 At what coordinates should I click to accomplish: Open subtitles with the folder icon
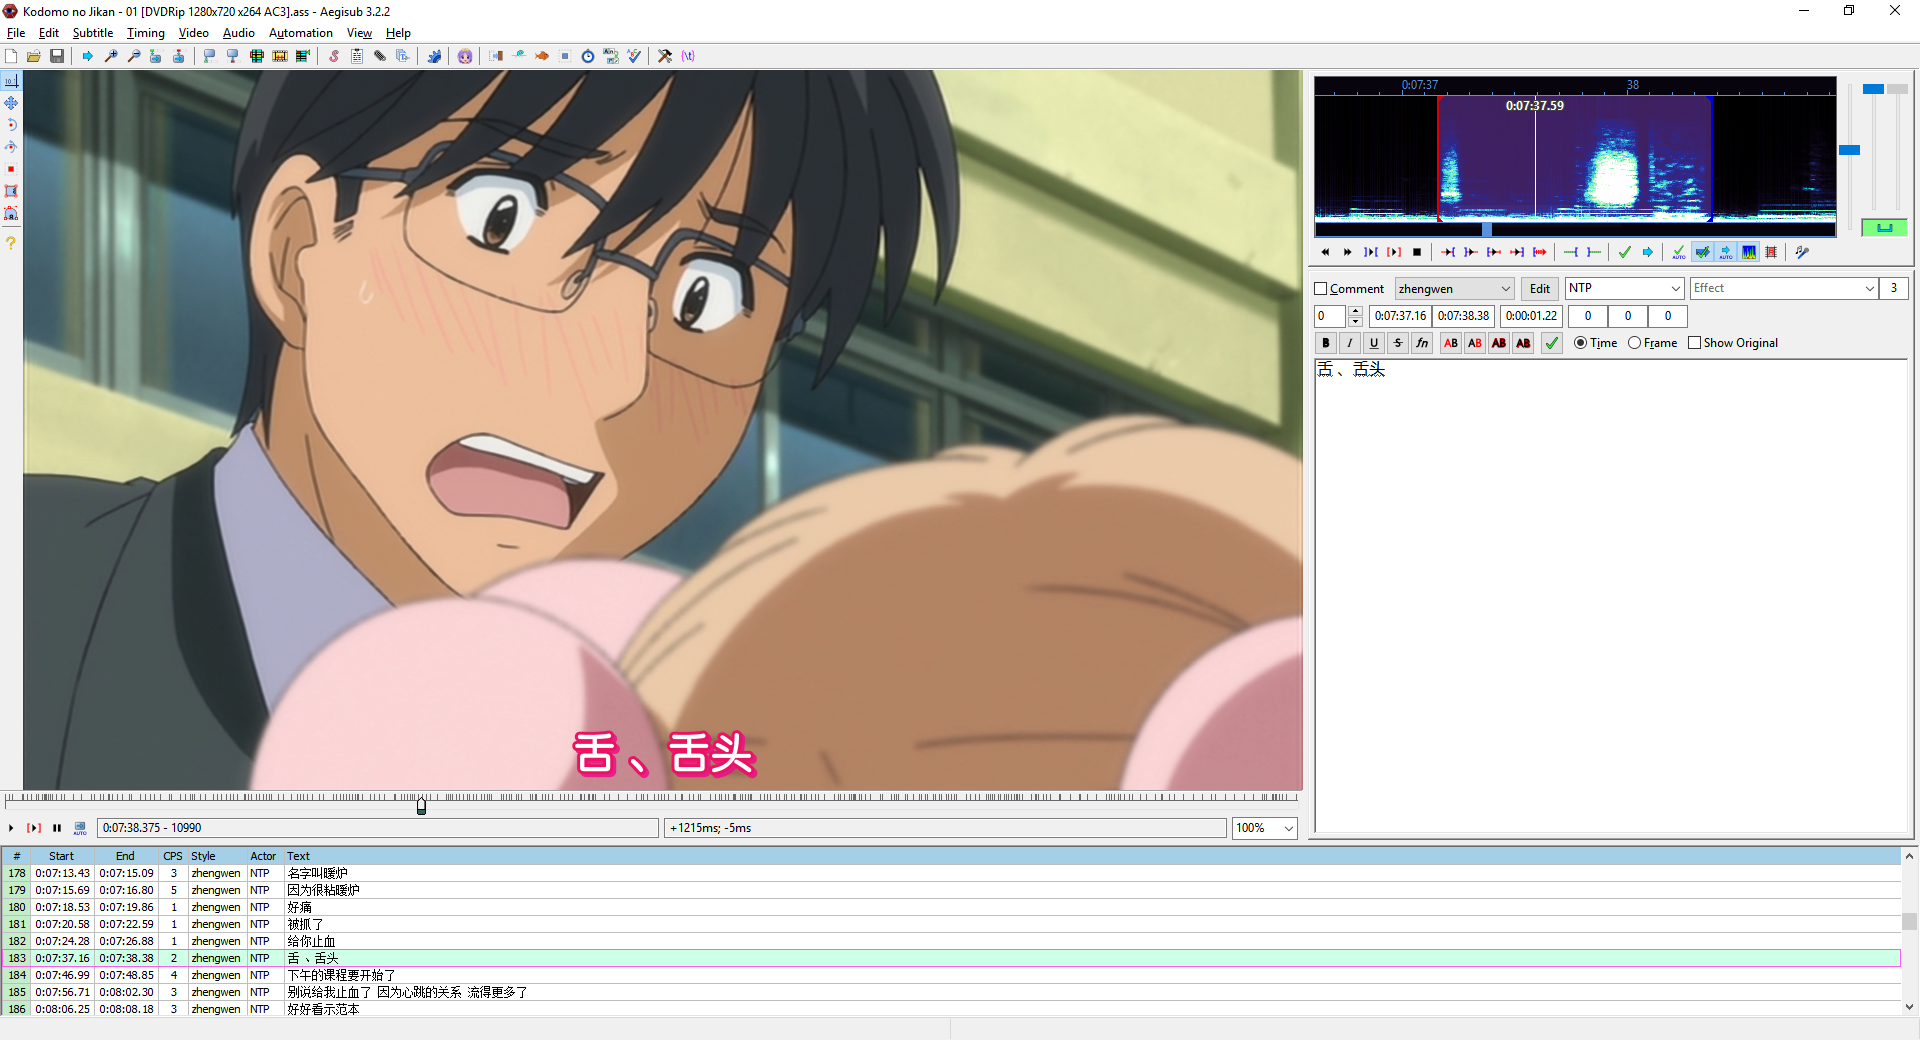tap(34, 56)
